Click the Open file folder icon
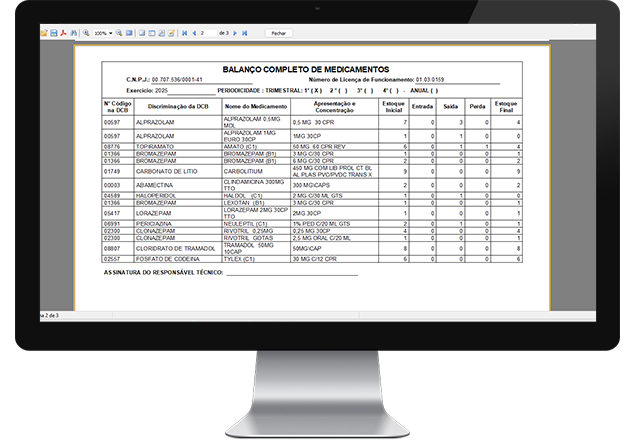This screenshot has height=440, width=630. point(44,33)
